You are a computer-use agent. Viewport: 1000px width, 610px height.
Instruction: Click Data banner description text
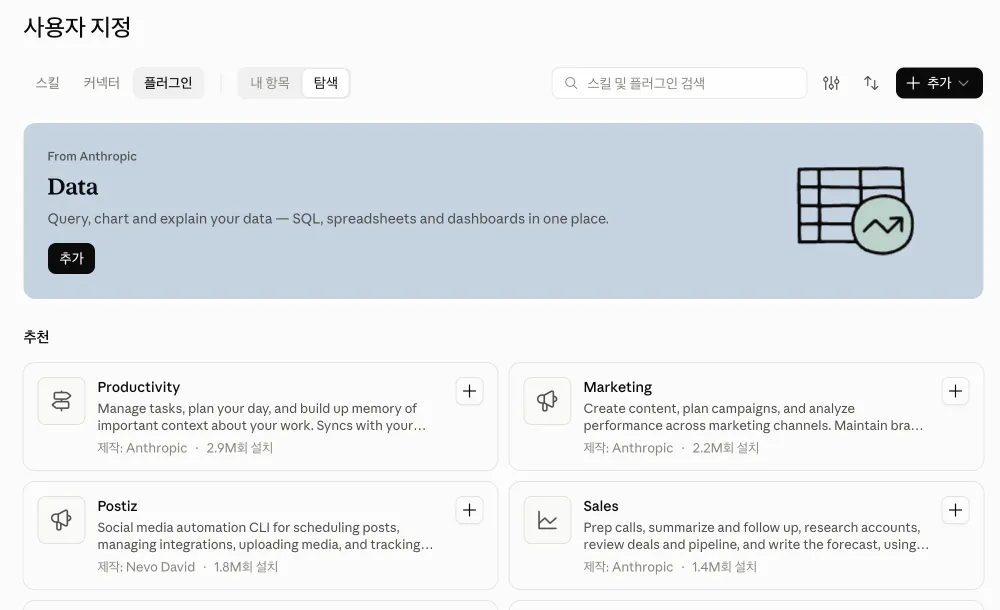pyautogui.click(x=328, y=219)
